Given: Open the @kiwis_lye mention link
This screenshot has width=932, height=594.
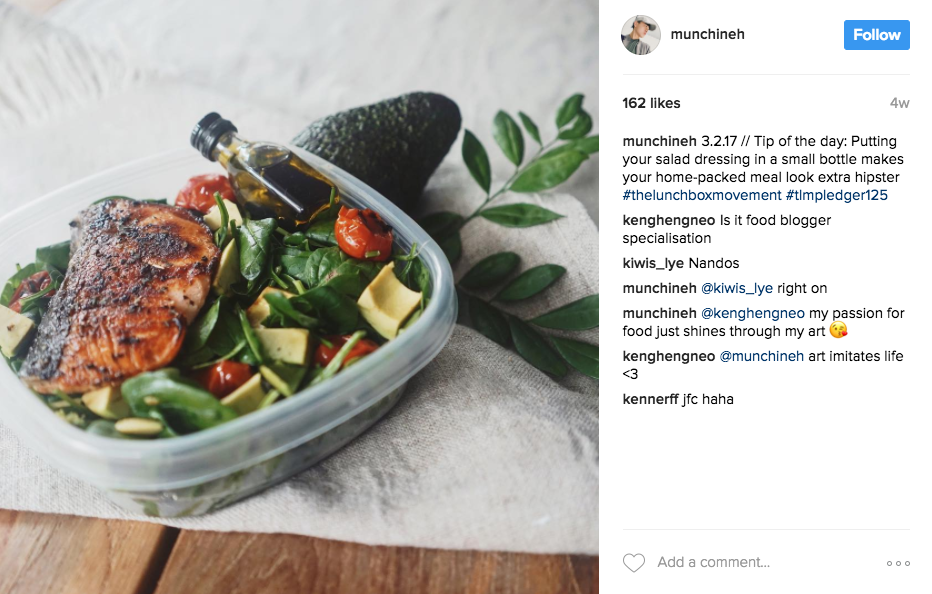Looking at the screenshot, I should pos(737,288).
